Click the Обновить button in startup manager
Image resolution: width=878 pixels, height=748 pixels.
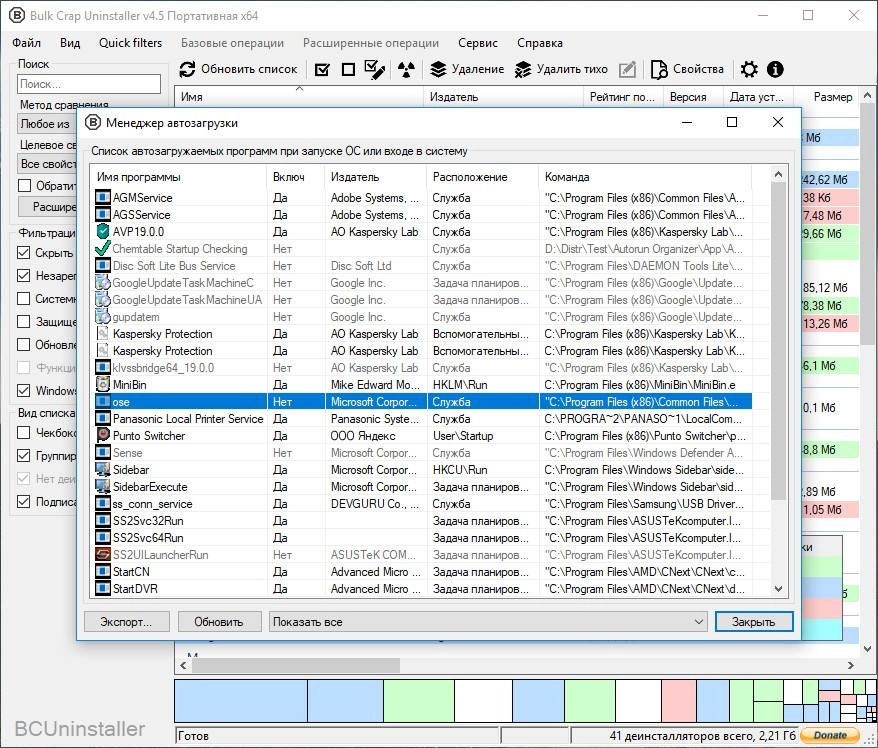coord(219,621)
